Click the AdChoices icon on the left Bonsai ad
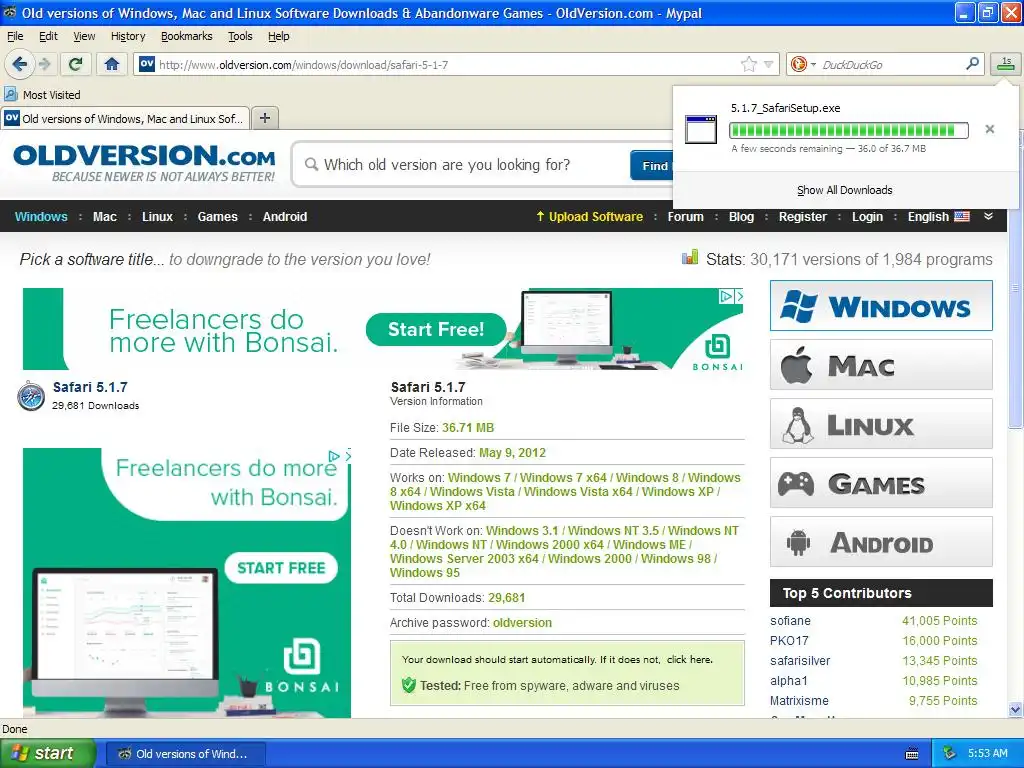Screen dimensions: 1024x768 pyautogui.click(x=334, y=456)
